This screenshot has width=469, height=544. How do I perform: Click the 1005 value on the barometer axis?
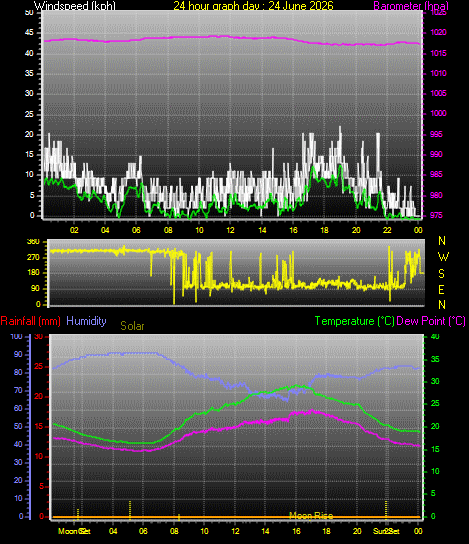click(x=438, y=93)
